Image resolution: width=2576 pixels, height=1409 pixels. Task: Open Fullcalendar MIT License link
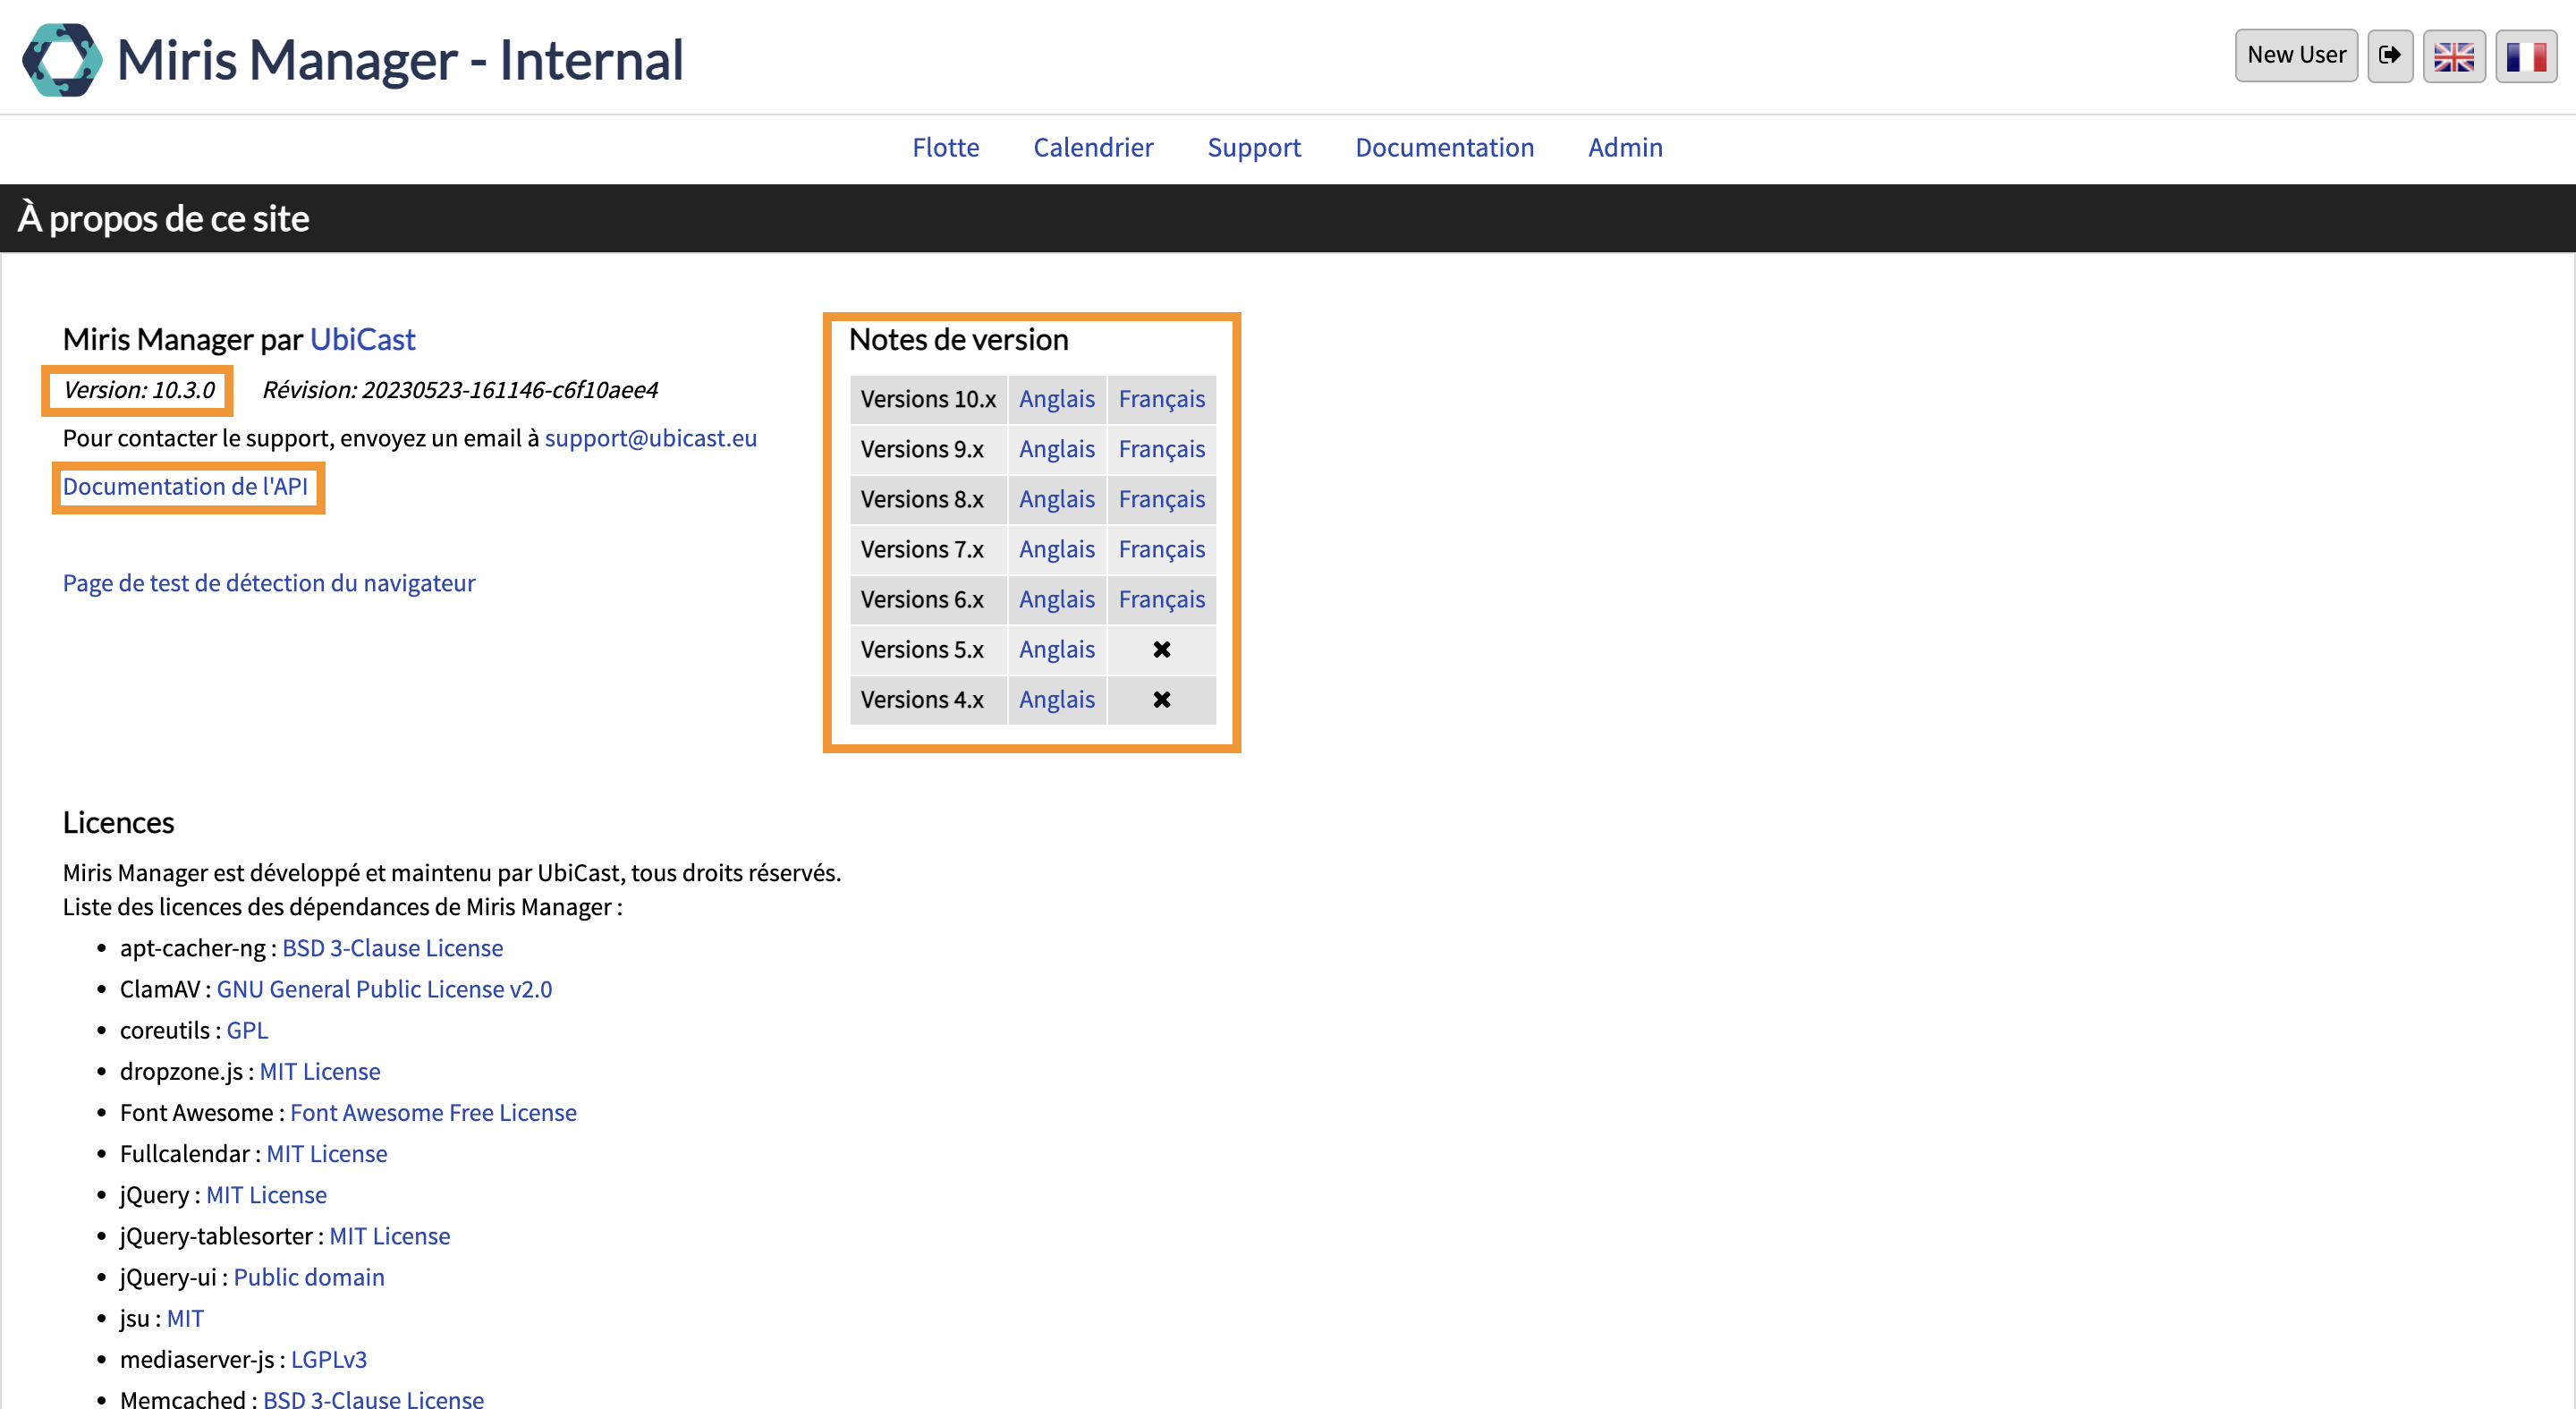[326, 1153]
